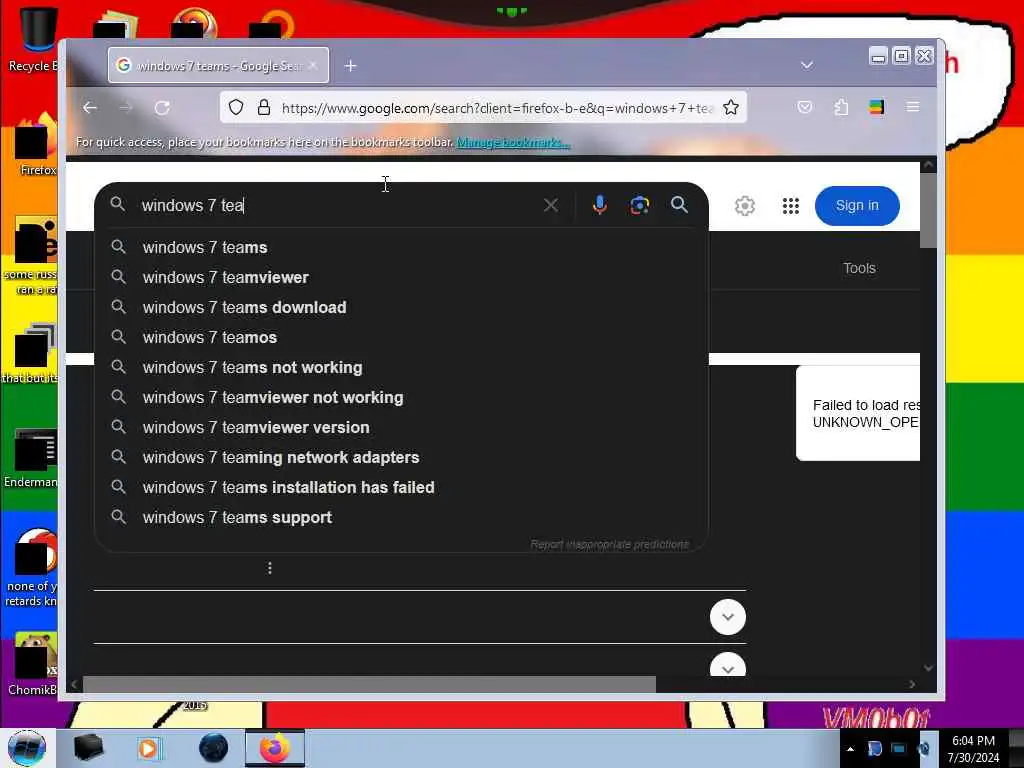Open Google quick settings gear
This screenshot has width=1024, height=768.
[744, 206]
